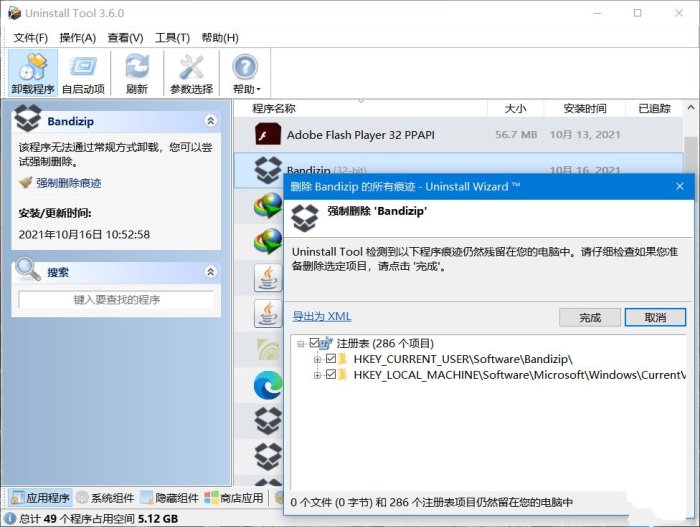Expand the HKEY_CURRENT_USER tree node
Viewport: 700px width, 527px height.
[317, 359]
